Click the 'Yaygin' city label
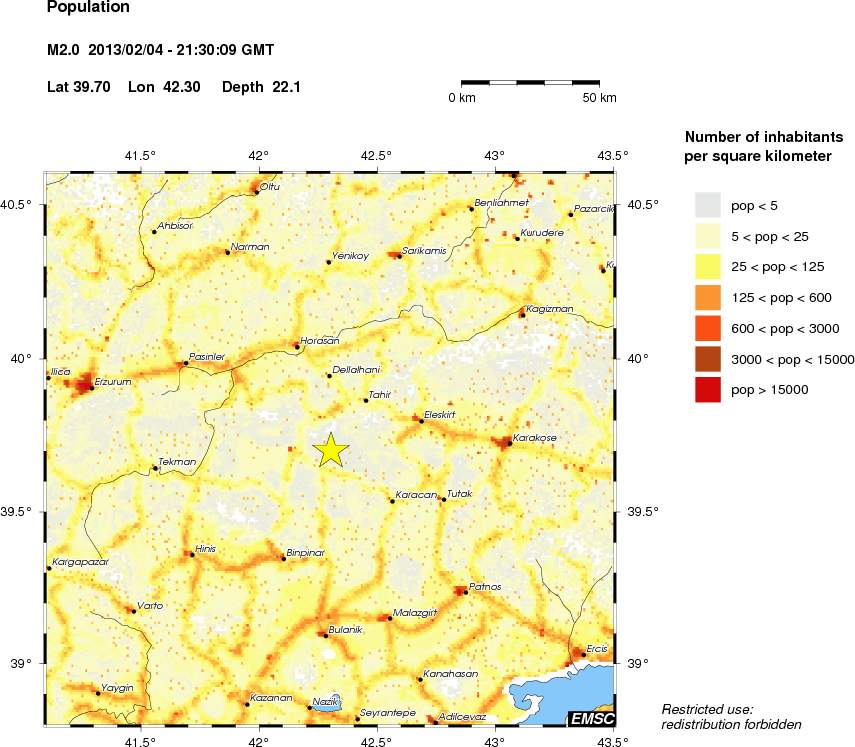855x747 pixels. pos(117,688)
